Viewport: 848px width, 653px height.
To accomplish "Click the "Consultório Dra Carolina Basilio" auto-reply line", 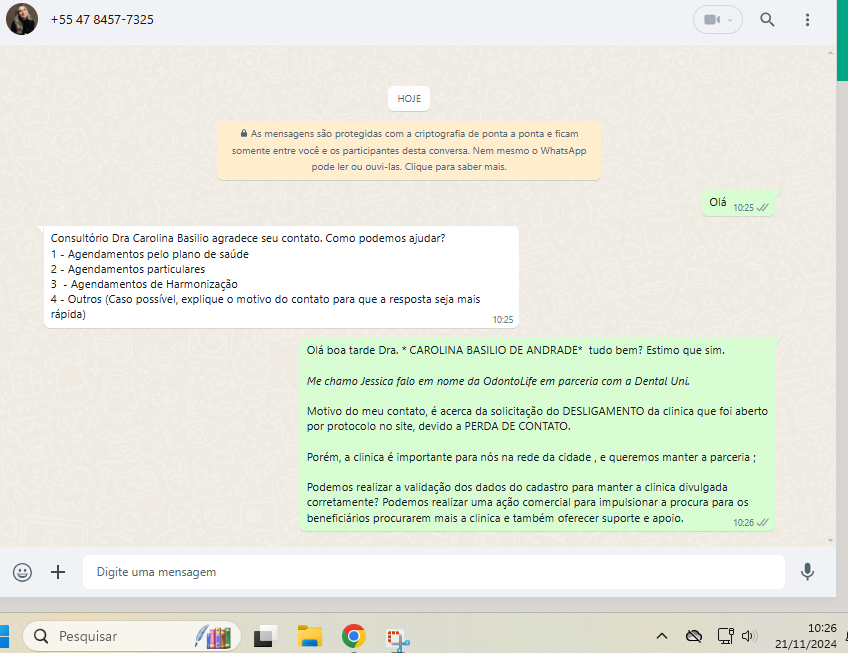I will (248, 238).
